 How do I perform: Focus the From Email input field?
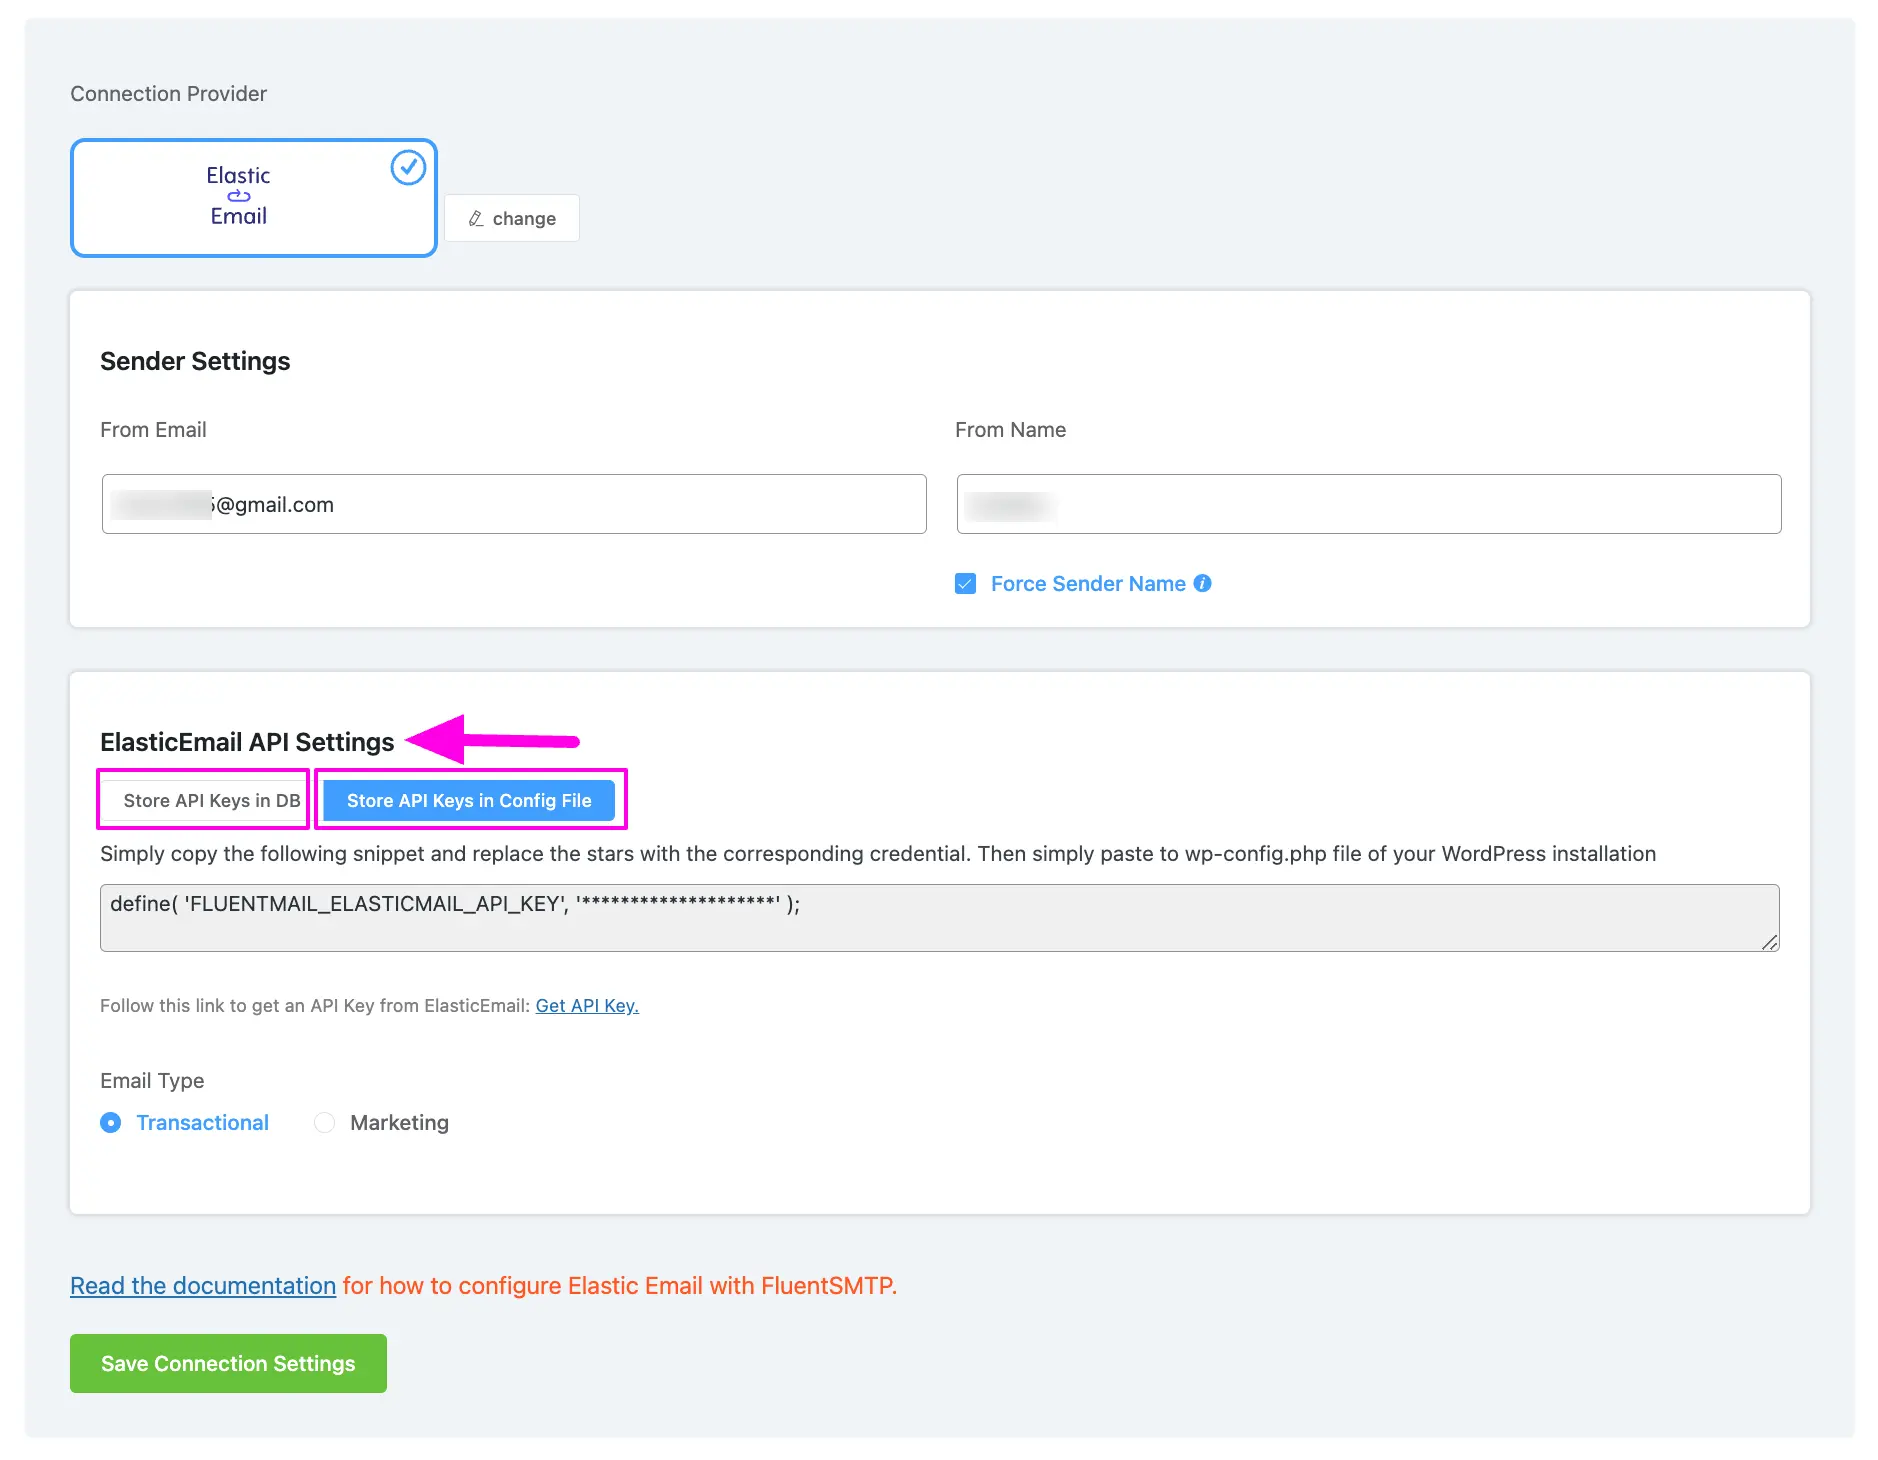(x=514, y=504)
